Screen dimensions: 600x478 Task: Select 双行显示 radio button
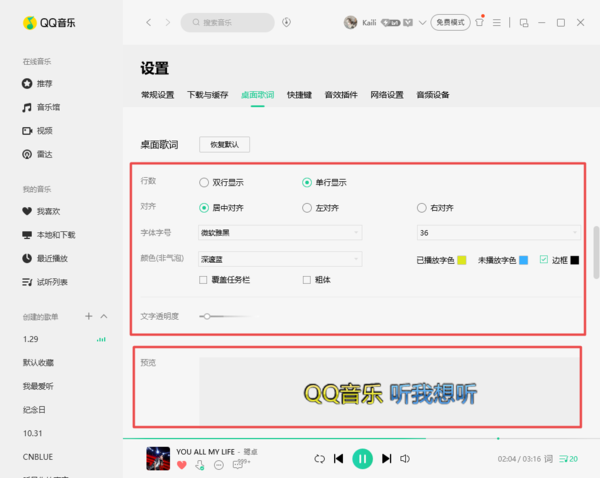pos(206,182)
